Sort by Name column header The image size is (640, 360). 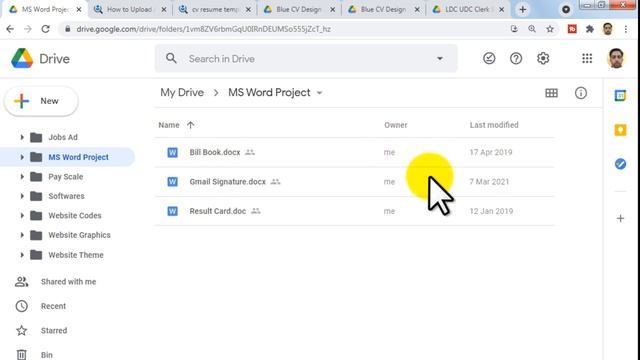(169, 125)
